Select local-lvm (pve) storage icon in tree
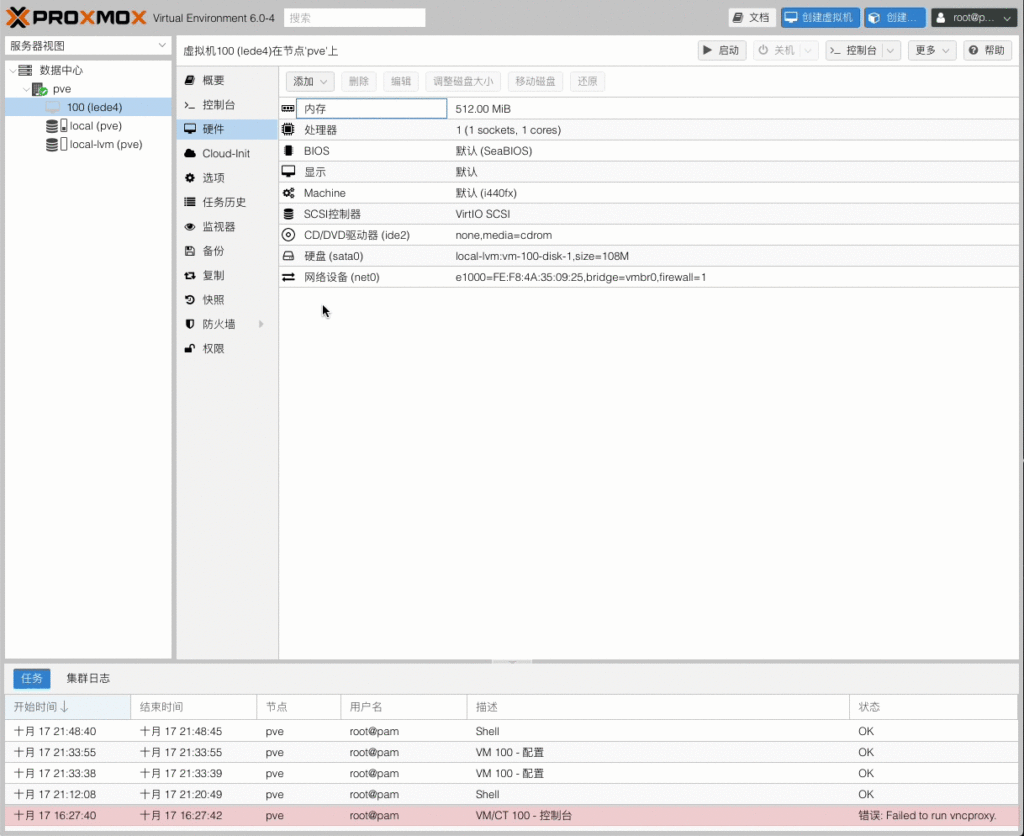 point(53,144)
